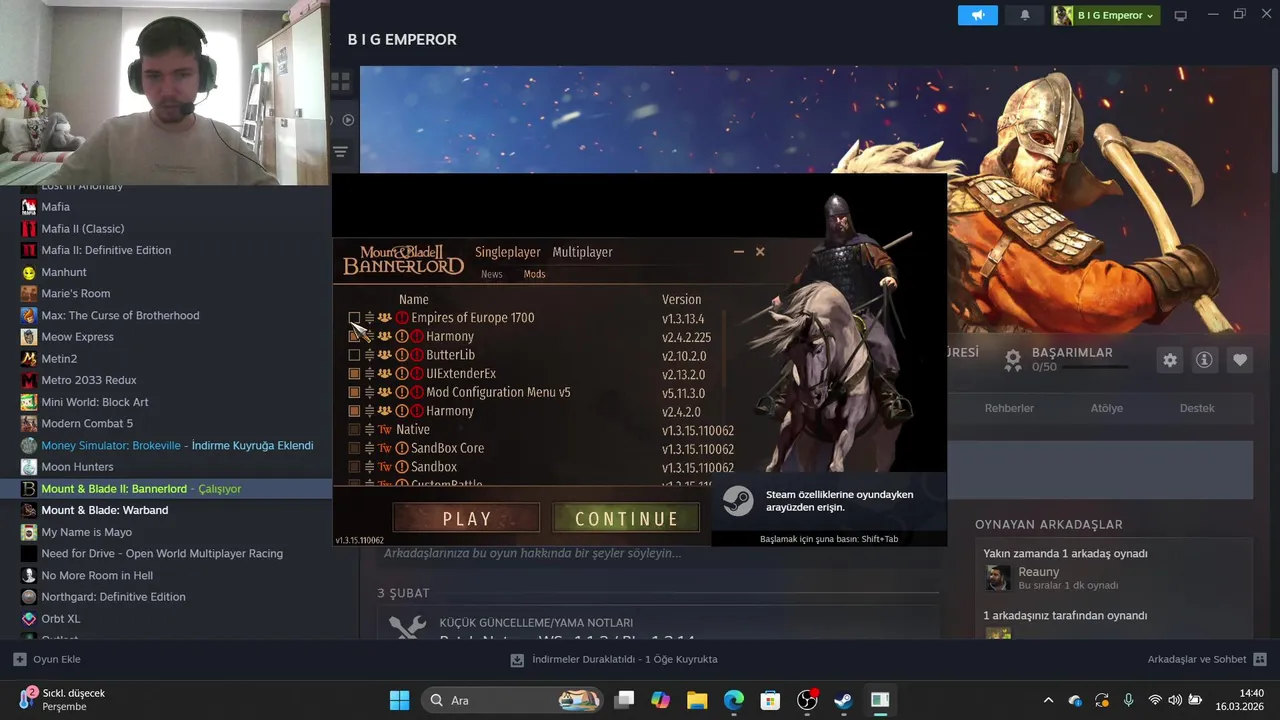Click the TaleWorlds icon next to Native

tap(384, 430)
